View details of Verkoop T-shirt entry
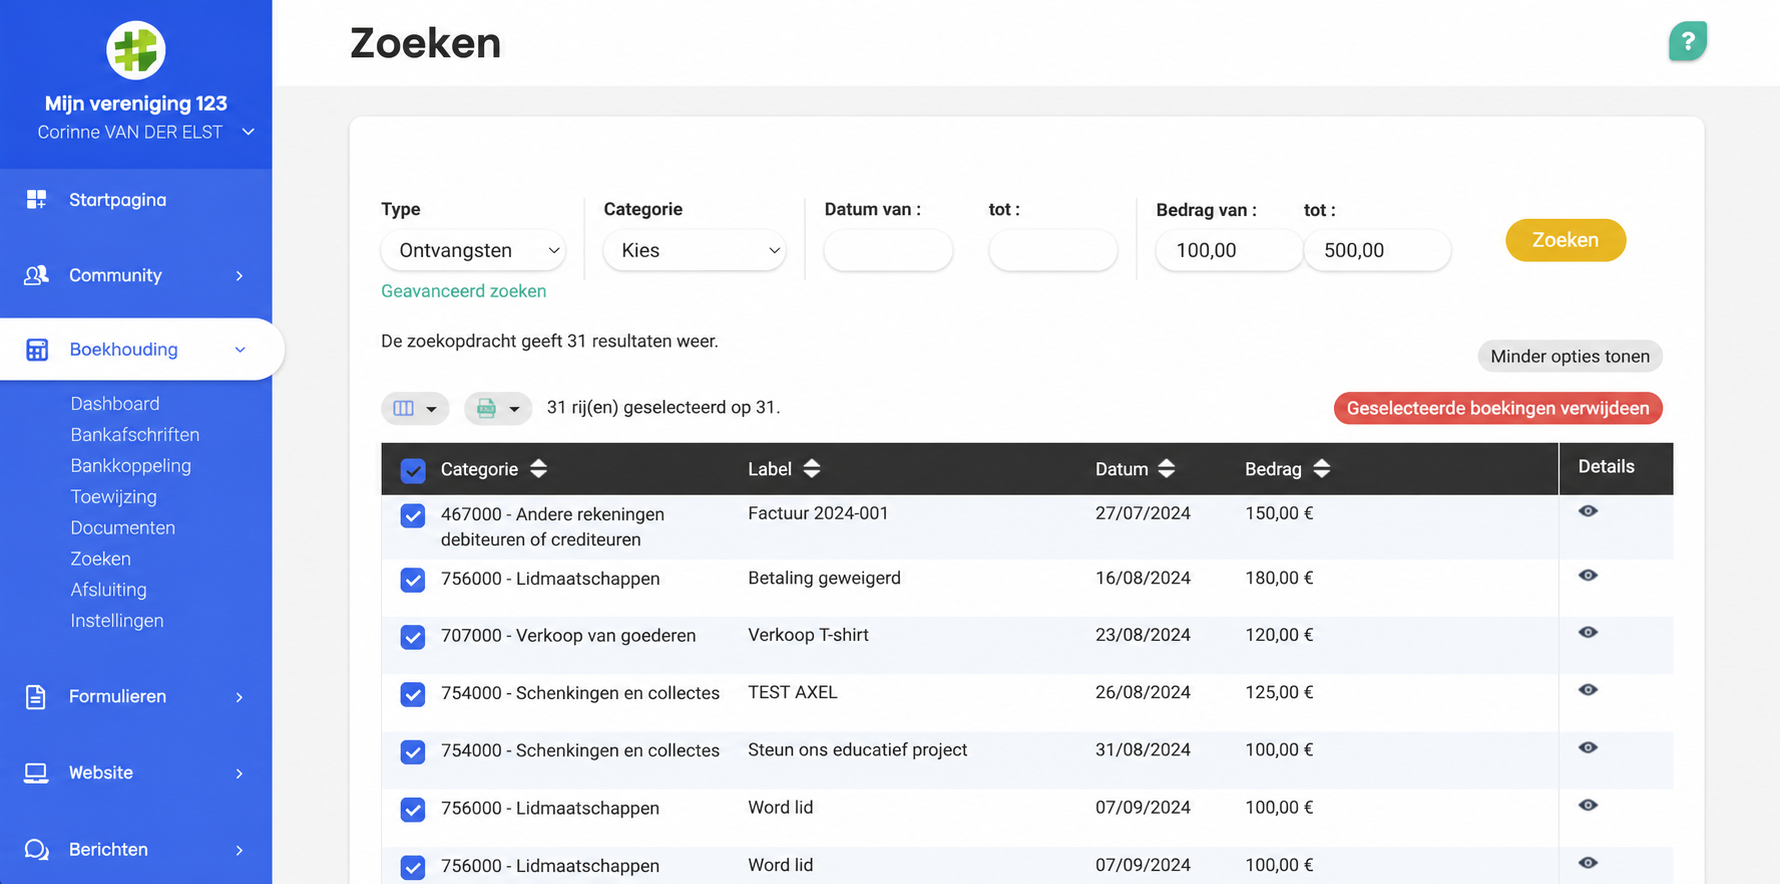Viewport: 1780px width, 884px height. 1588,632
